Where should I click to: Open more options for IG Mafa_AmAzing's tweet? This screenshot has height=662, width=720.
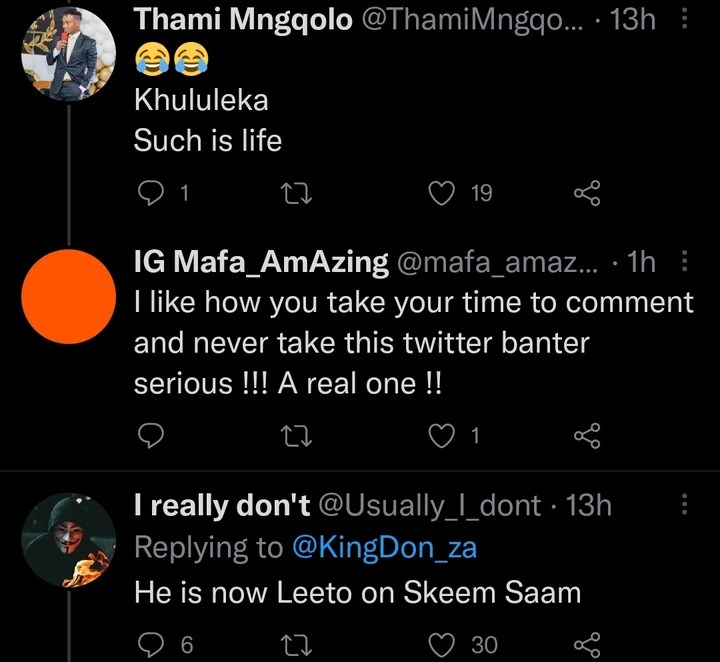pos(684,262)
